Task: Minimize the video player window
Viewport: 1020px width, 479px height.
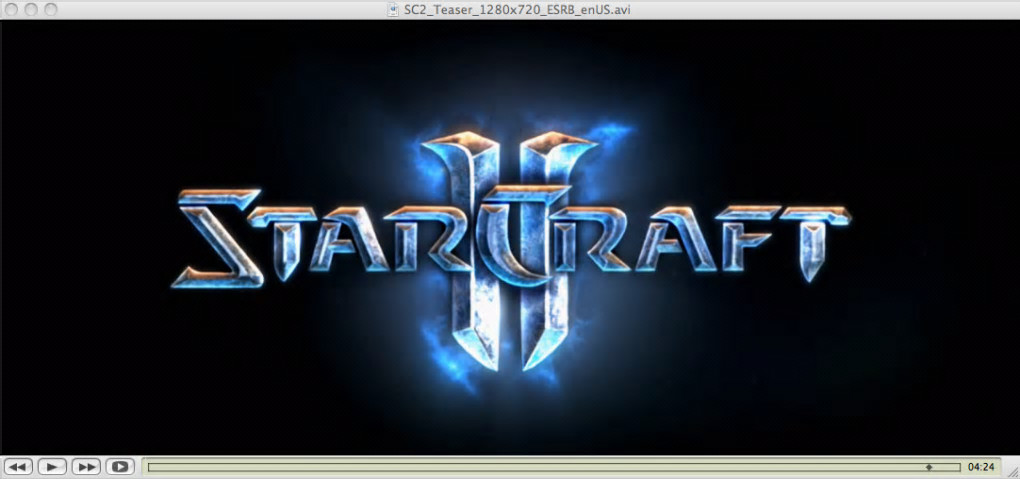Action: pos(31,9)
